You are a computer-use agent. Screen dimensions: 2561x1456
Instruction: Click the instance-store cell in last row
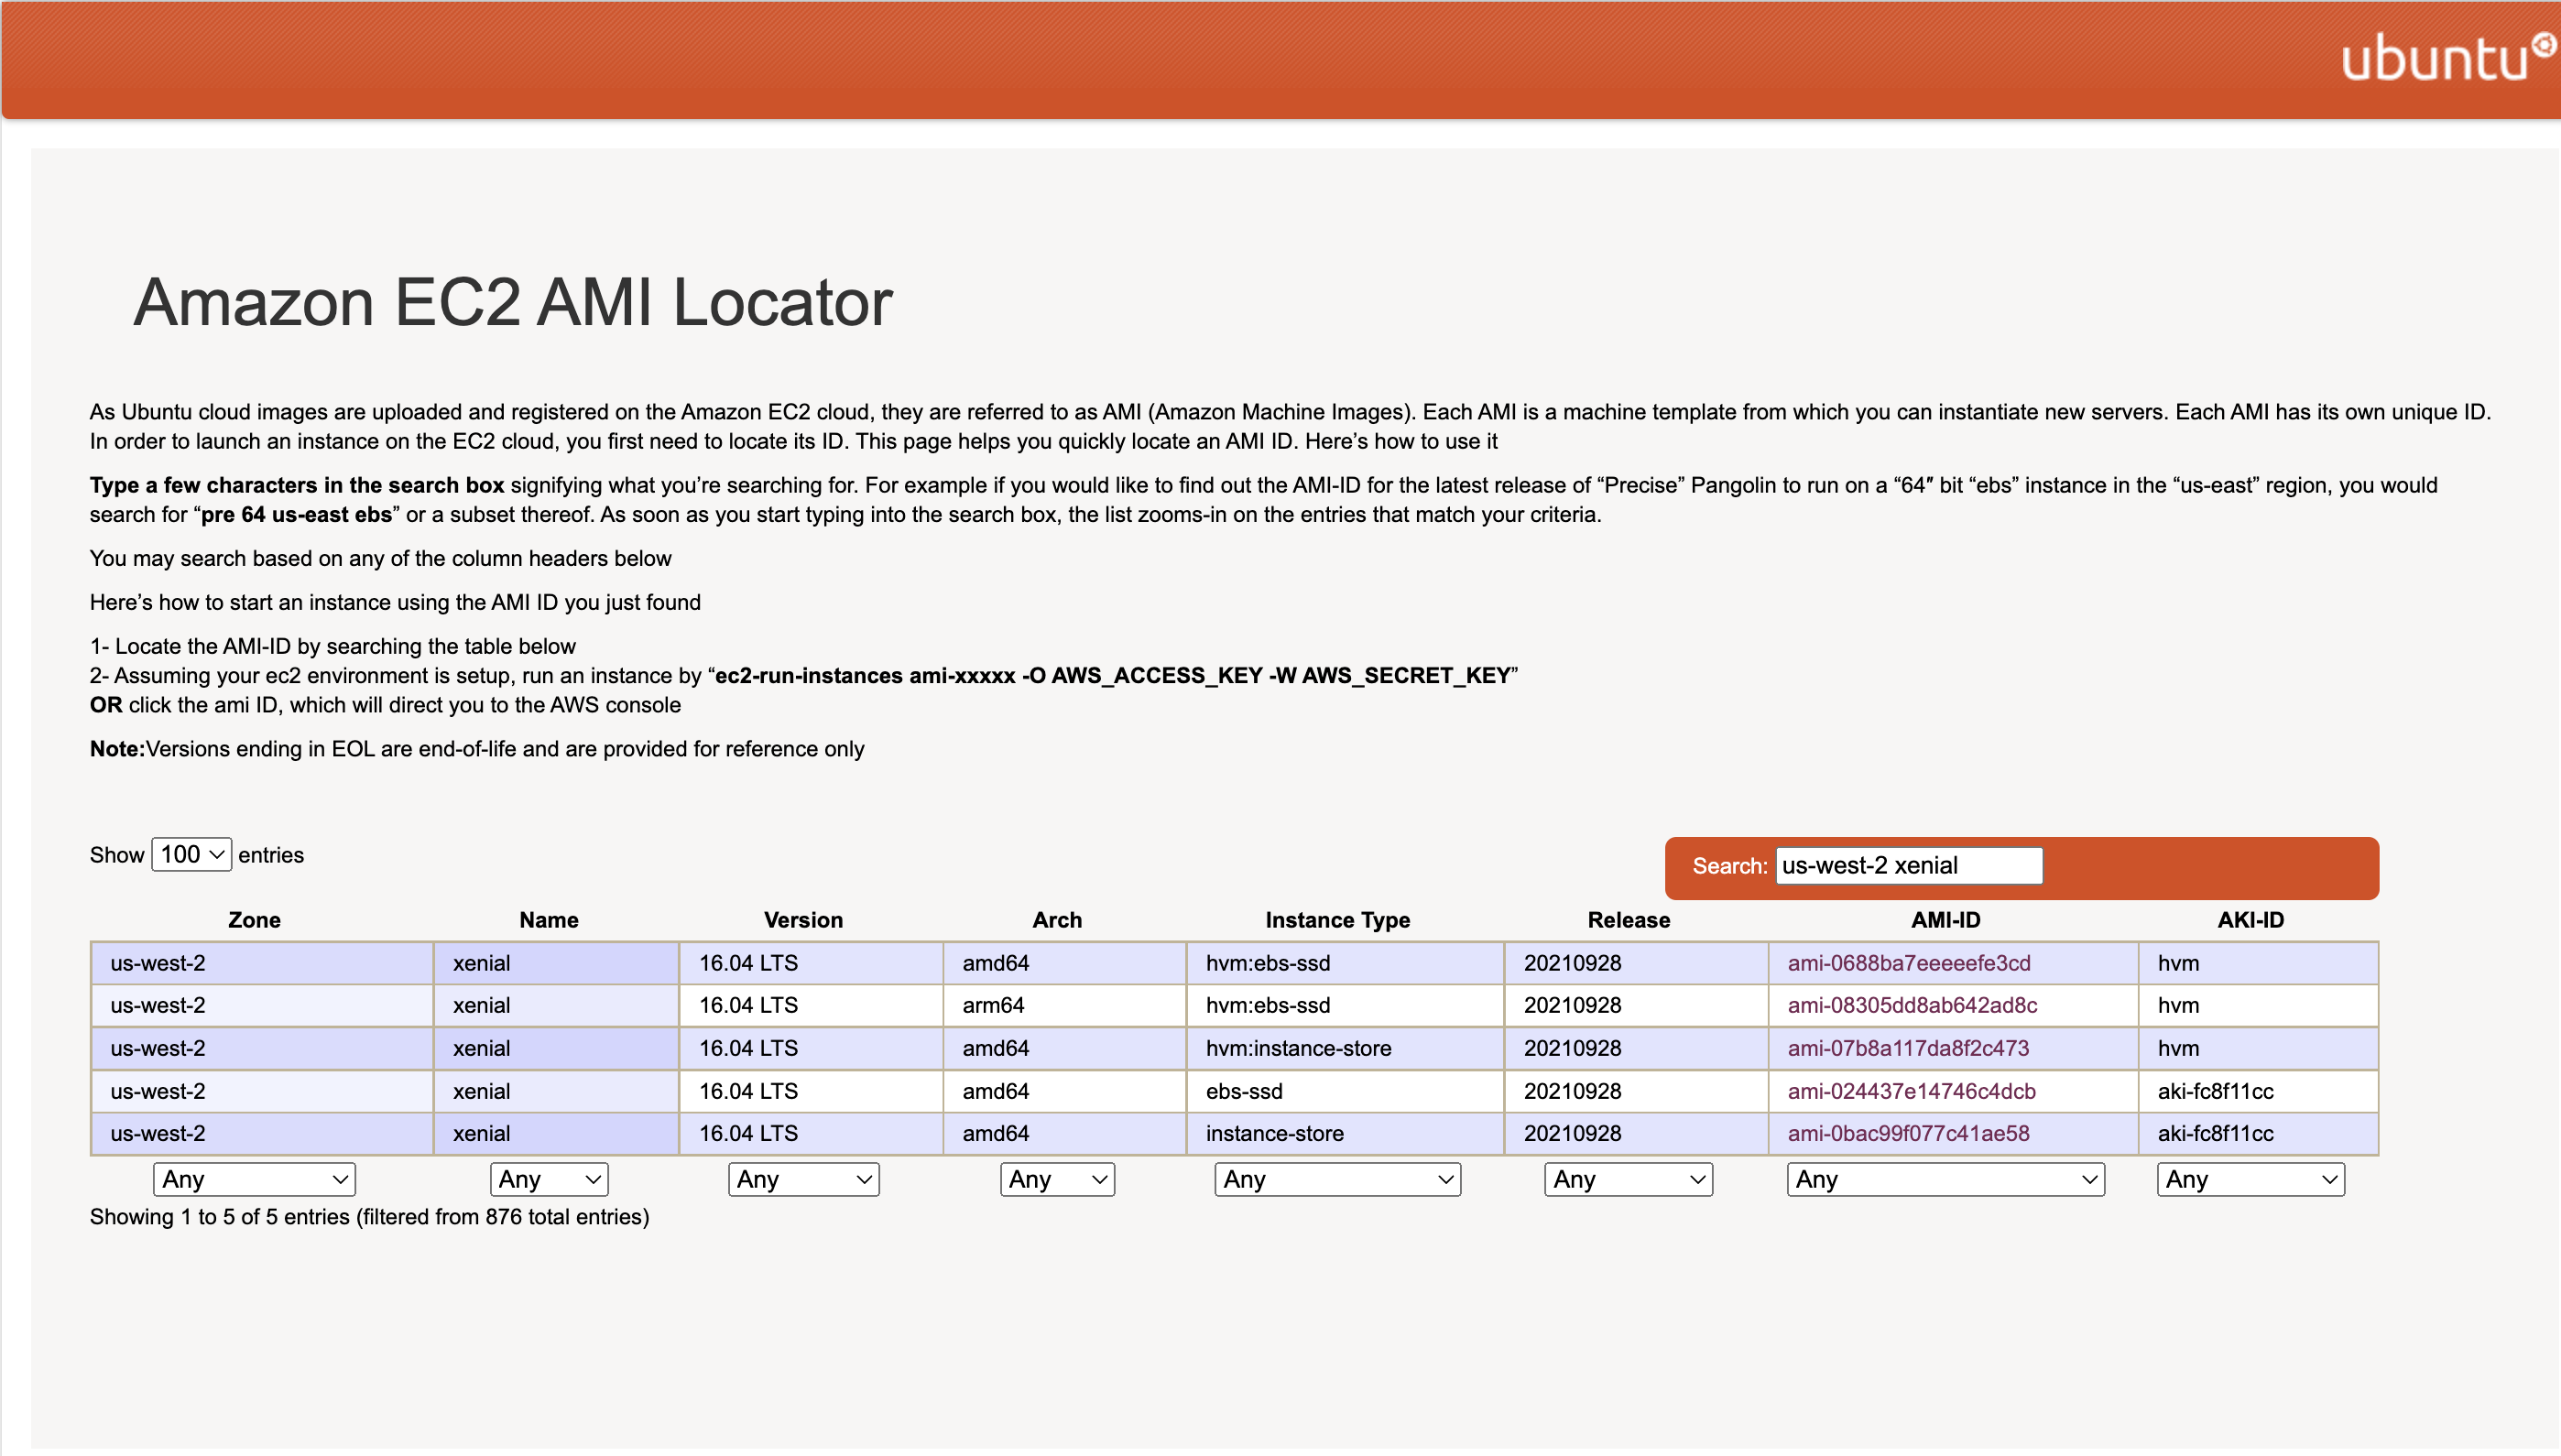coord(1345,1133)
